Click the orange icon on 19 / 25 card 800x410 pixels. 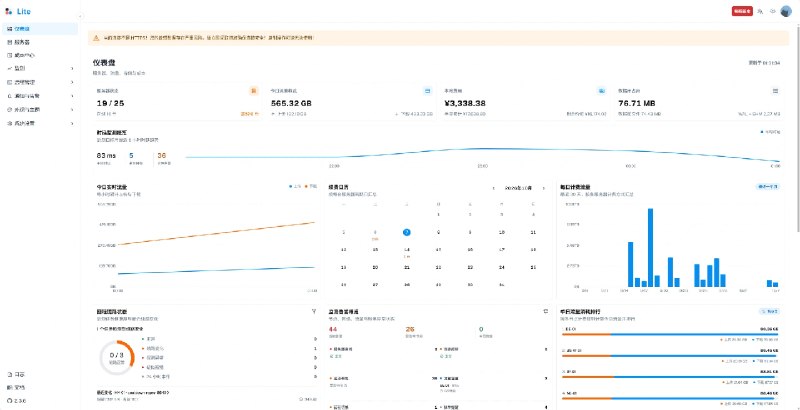254,91
